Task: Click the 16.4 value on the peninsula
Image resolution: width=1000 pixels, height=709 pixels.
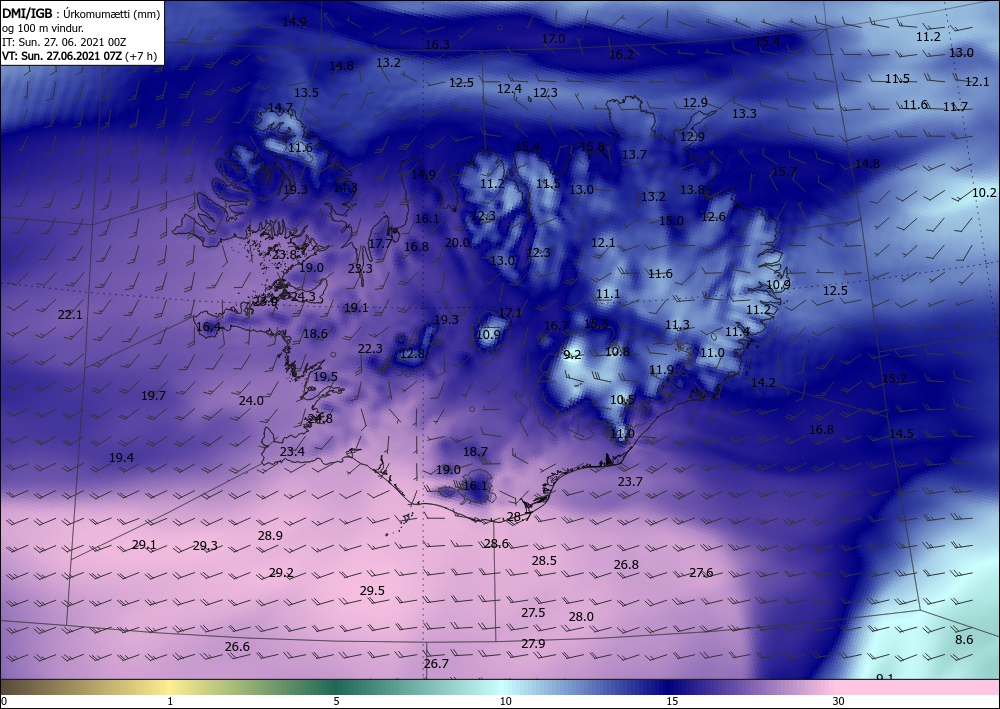Action: pyautogui.click(x=209, y=327)
